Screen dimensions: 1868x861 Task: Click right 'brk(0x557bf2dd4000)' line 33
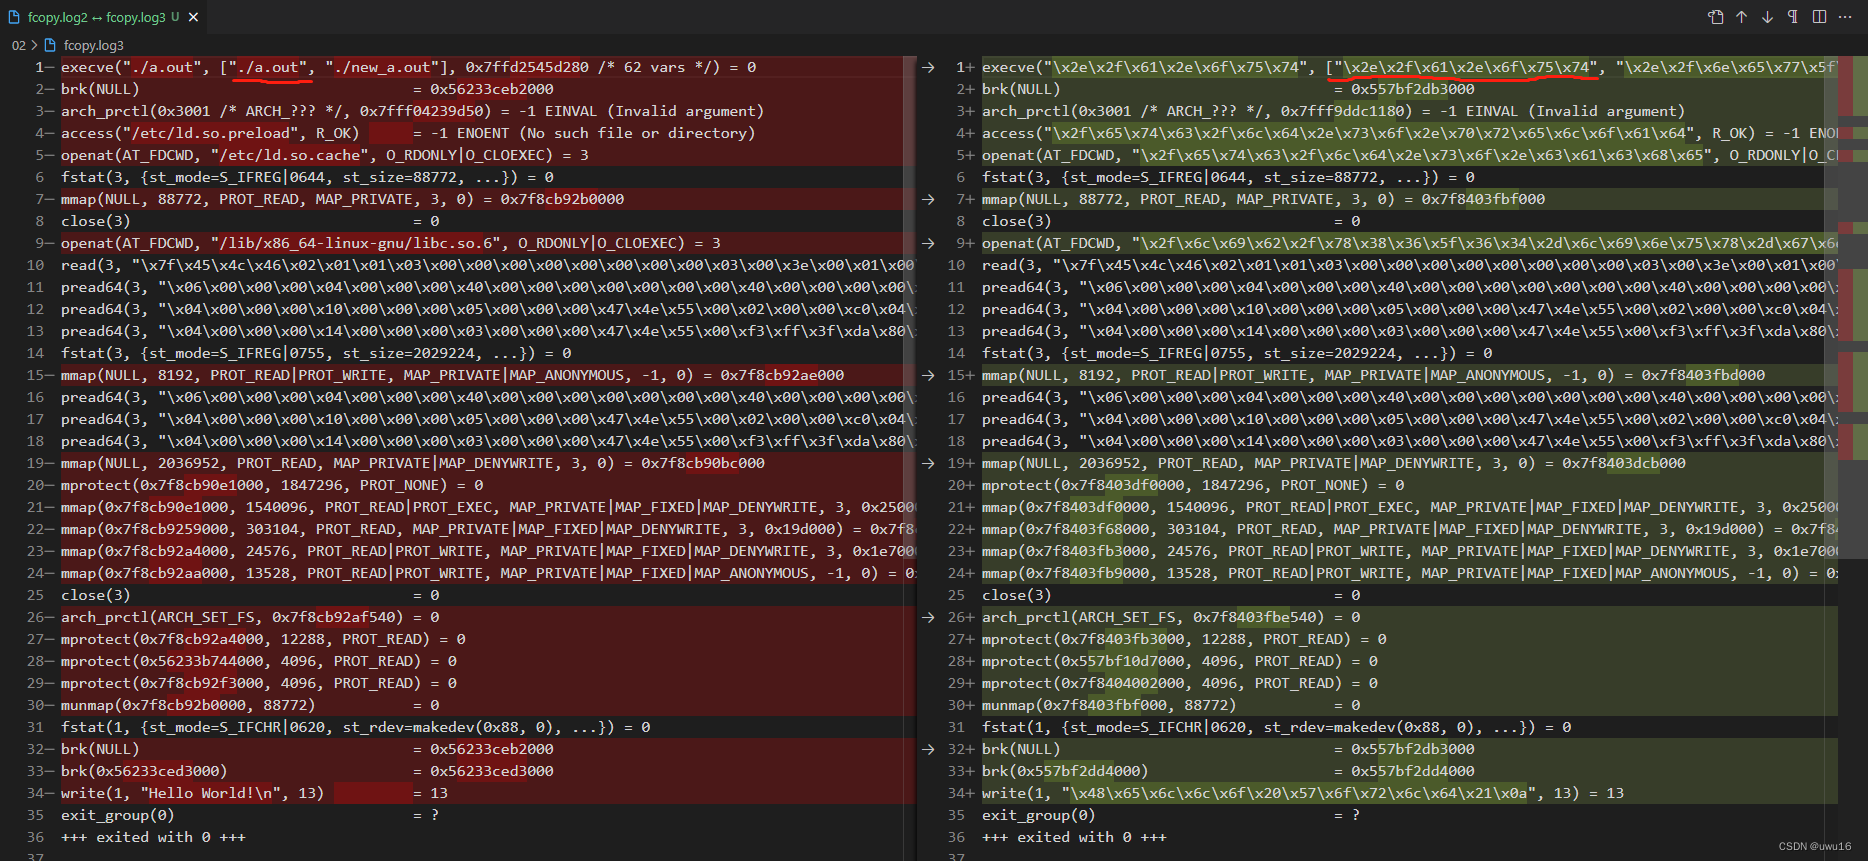pos(1065,771)
